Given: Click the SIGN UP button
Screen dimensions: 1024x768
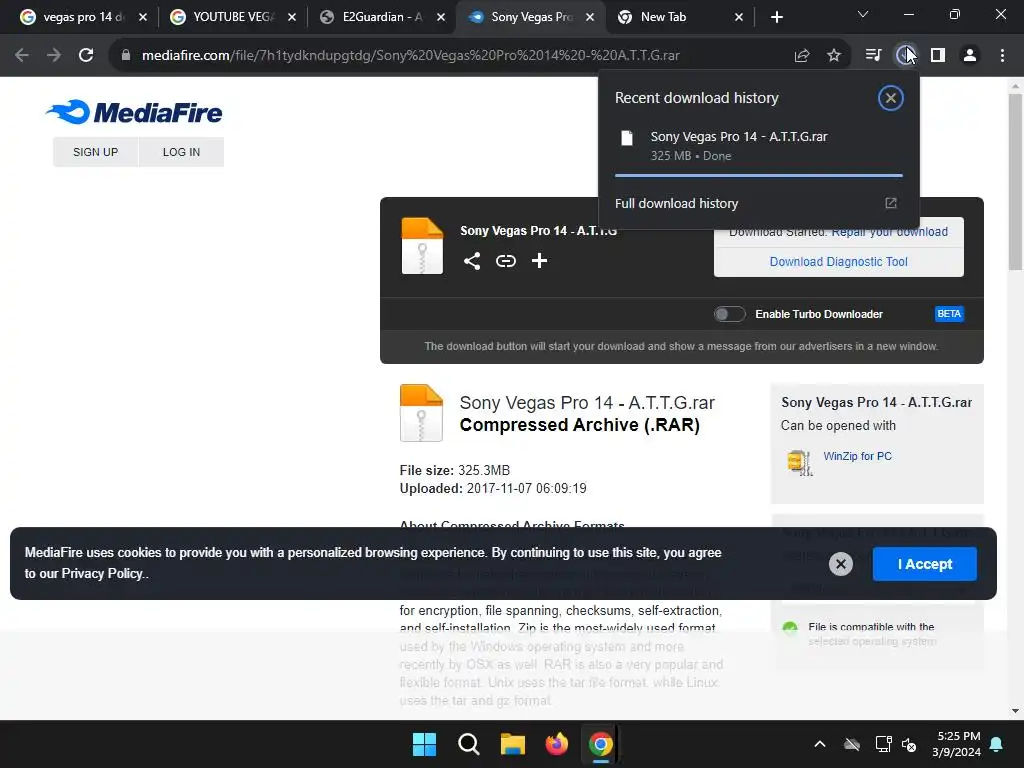Looking at the screenshot, I should pyautogui.click(x=95, y=152).
